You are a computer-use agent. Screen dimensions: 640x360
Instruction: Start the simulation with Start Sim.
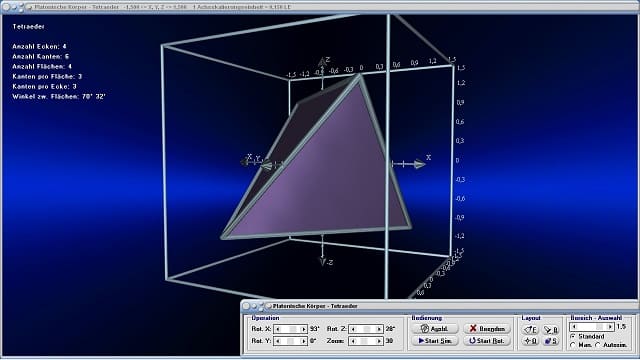pos(435,341)
